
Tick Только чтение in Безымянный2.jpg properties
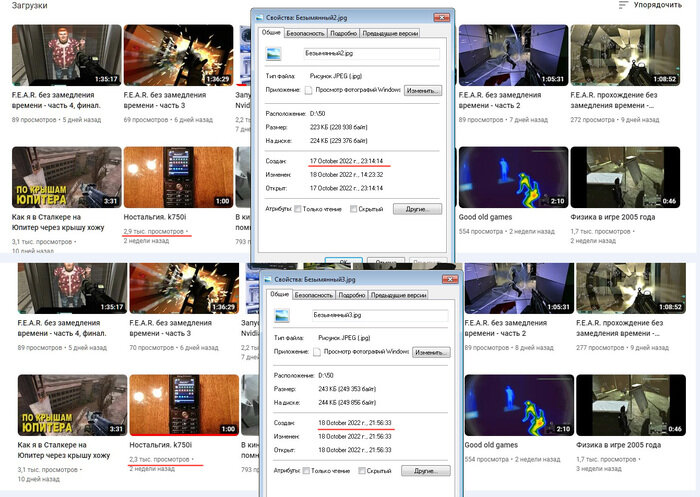pyautogui.click(x=298, y=209)
